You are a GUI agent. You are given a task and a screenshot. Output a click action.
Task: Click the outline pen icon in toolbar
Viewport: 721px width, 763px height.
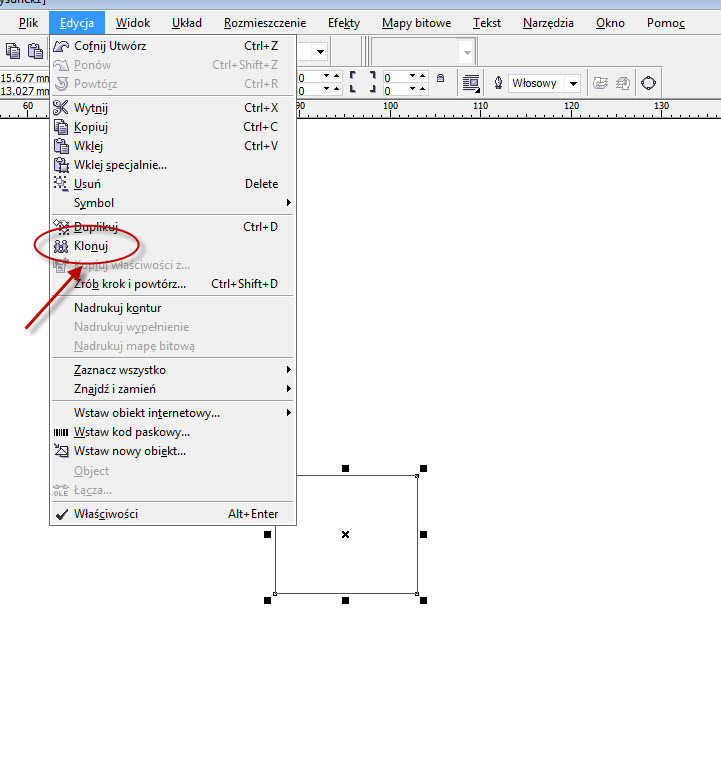click(497, 83)
